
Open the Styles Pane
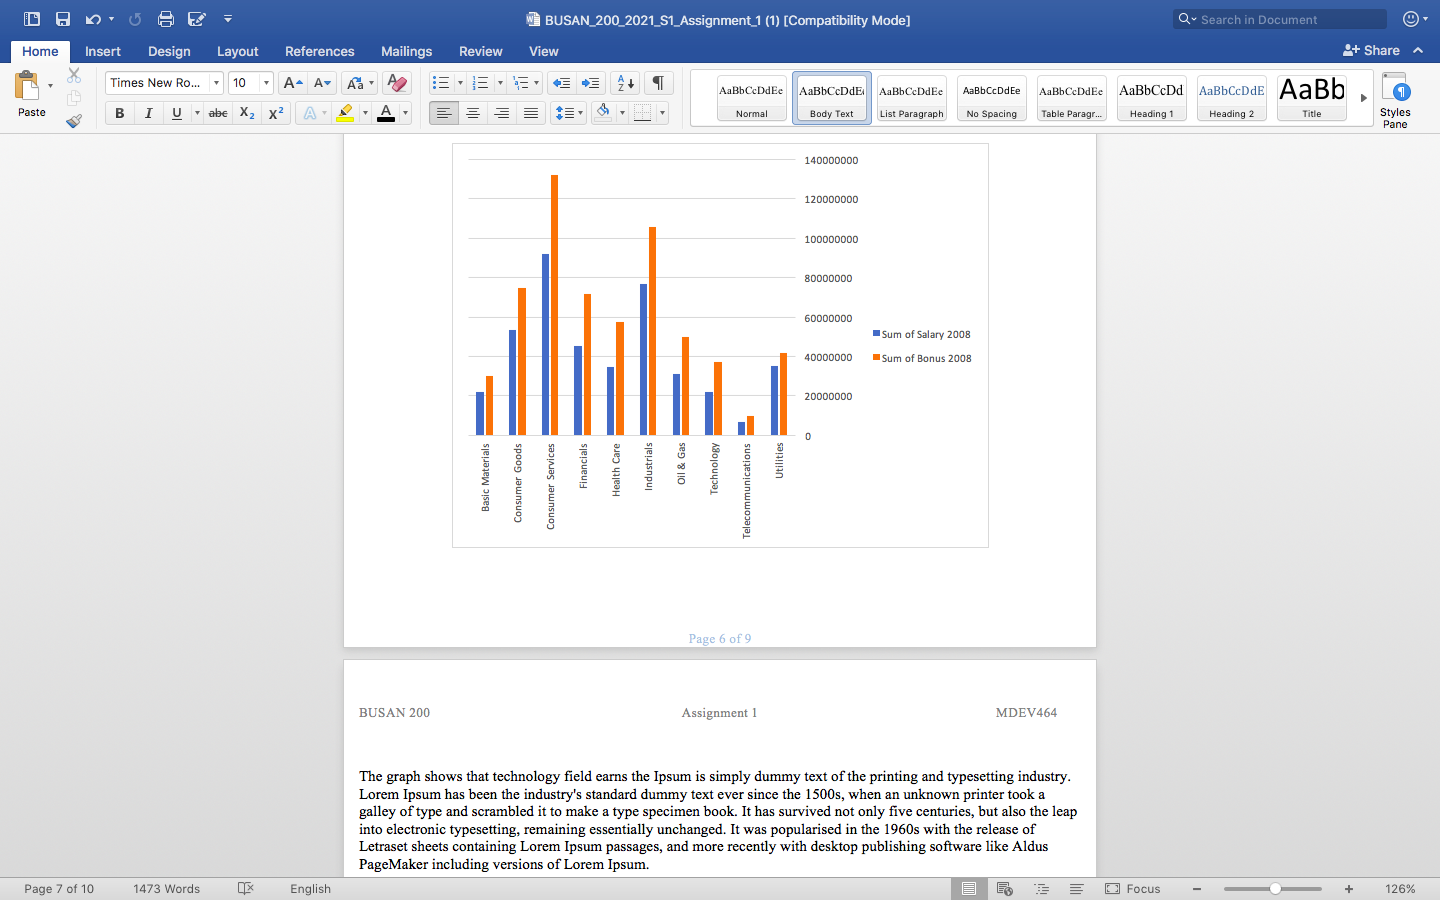click(x=1395, y=100)
